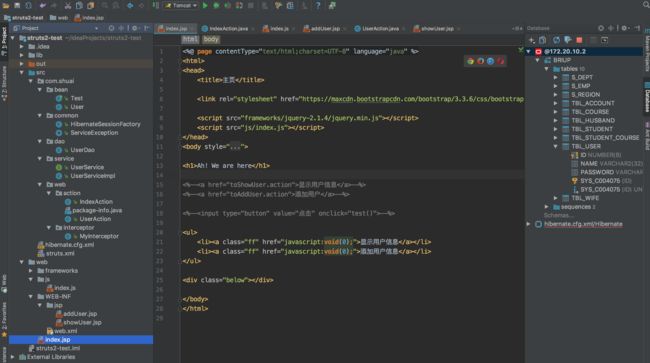Click the body breadcrumb in editor
The width and height of the screenshot is (650, 363).
[x=211, y=39]
